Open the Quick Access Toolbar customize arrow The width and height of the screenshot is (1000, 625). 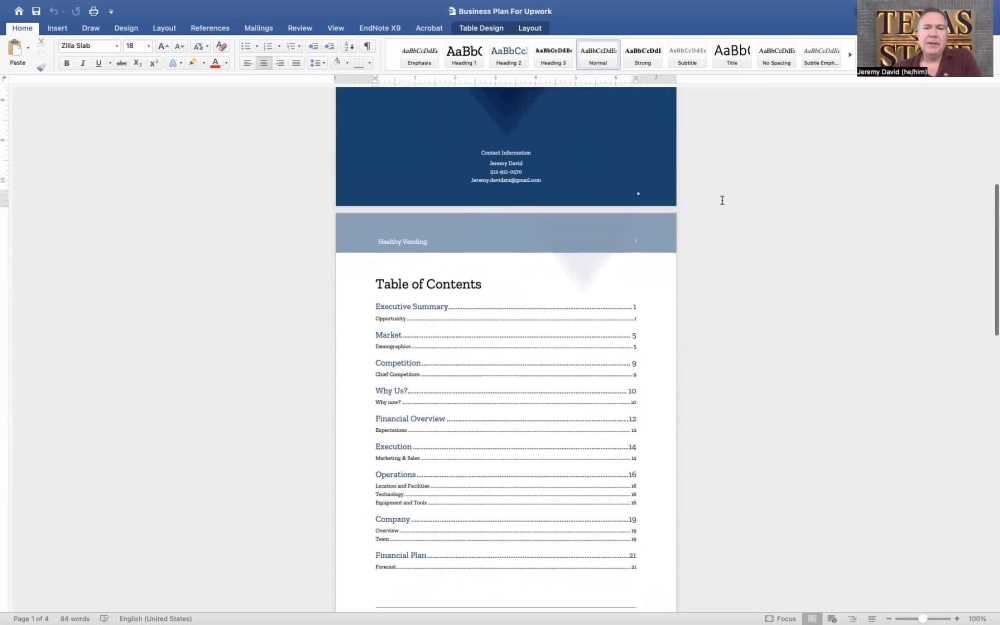(111, 11)
